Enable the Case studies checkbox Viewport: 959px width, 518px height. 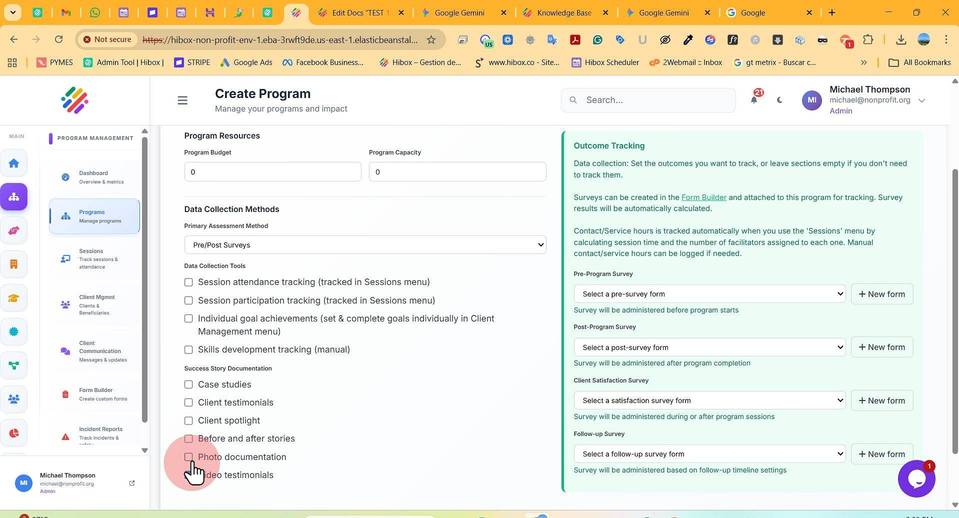(188, 385)
